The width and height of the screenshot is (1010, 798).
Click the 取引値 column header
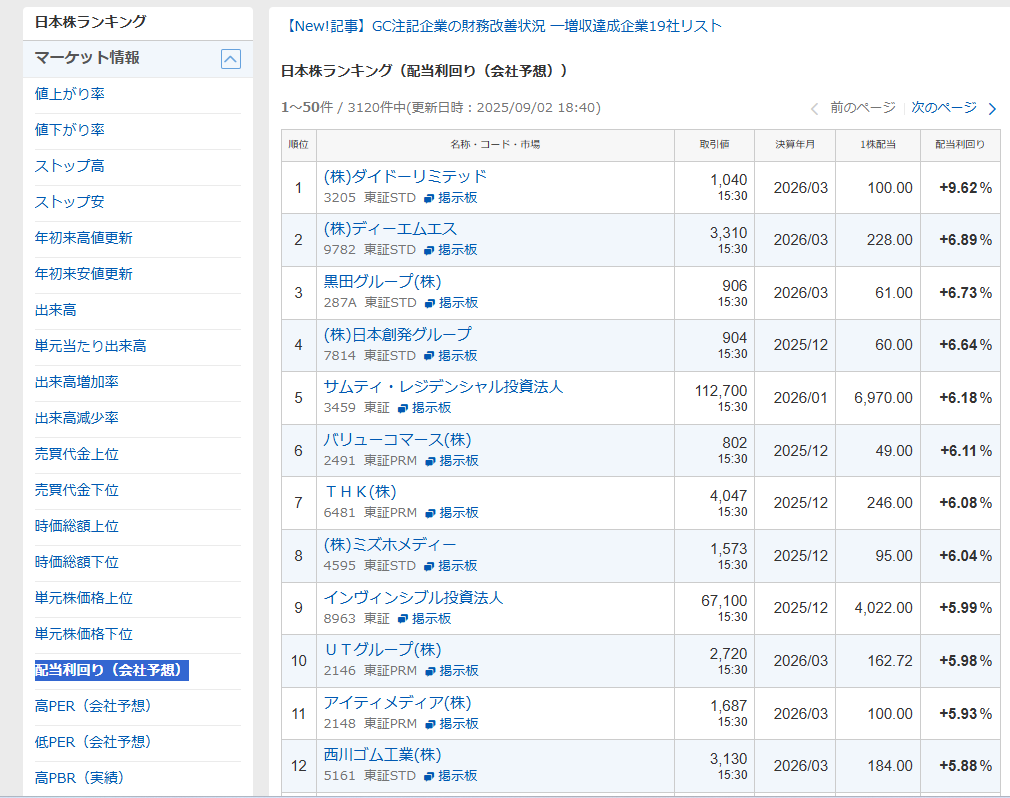(x=714, y=145)
